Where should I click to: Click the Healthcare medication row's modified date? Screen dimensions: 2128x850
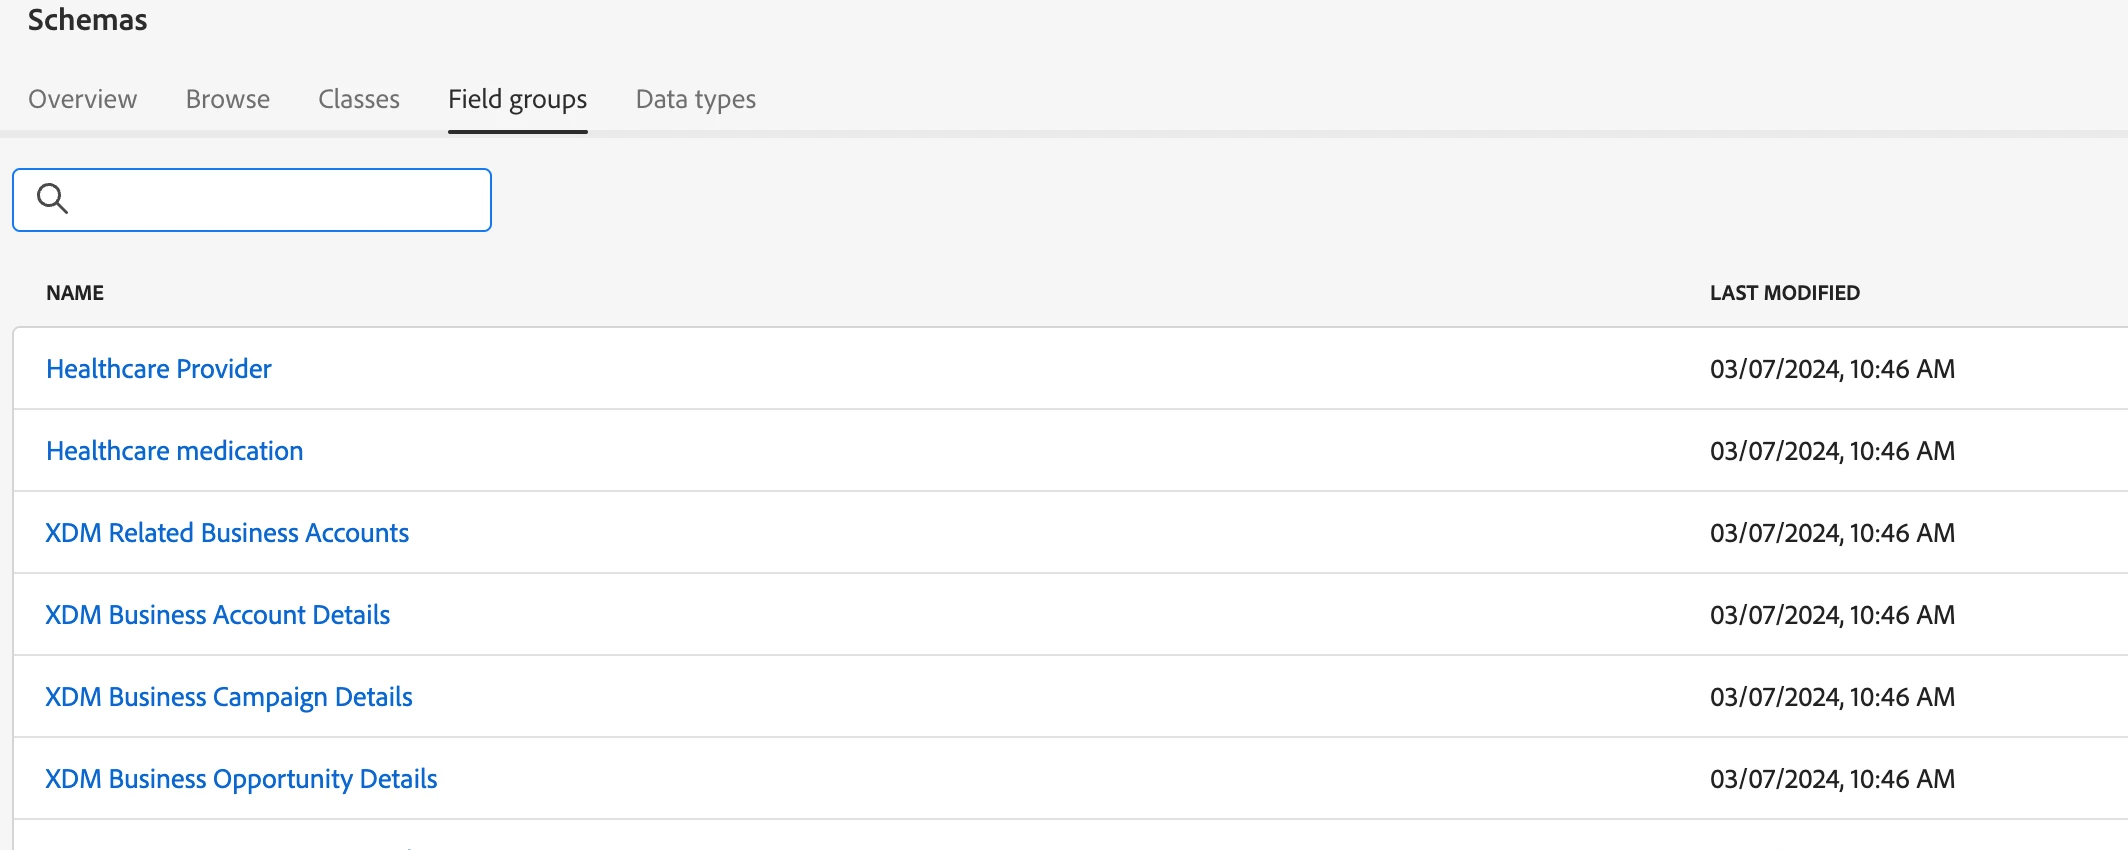click(x=1831, y=451)
